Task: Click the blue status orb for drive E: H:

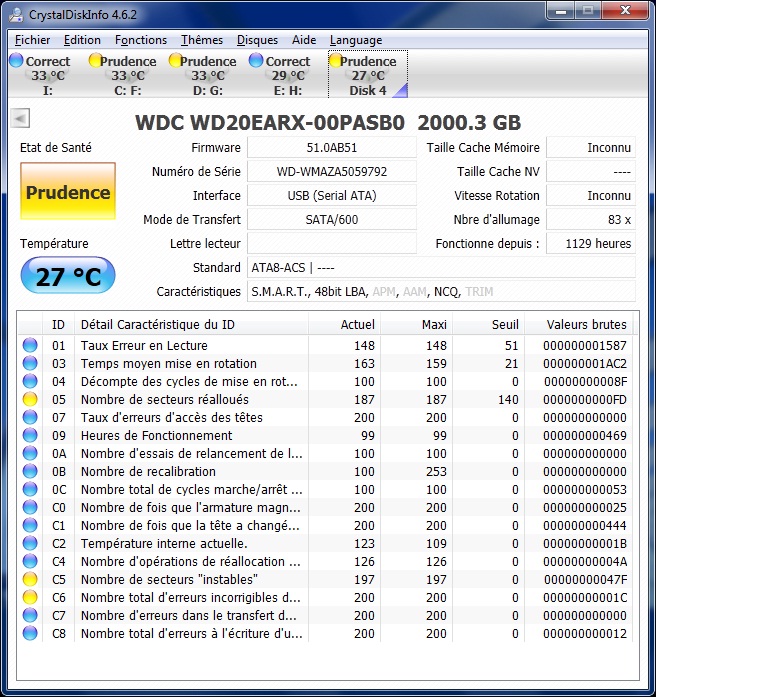Action: [x=256, y=60]
